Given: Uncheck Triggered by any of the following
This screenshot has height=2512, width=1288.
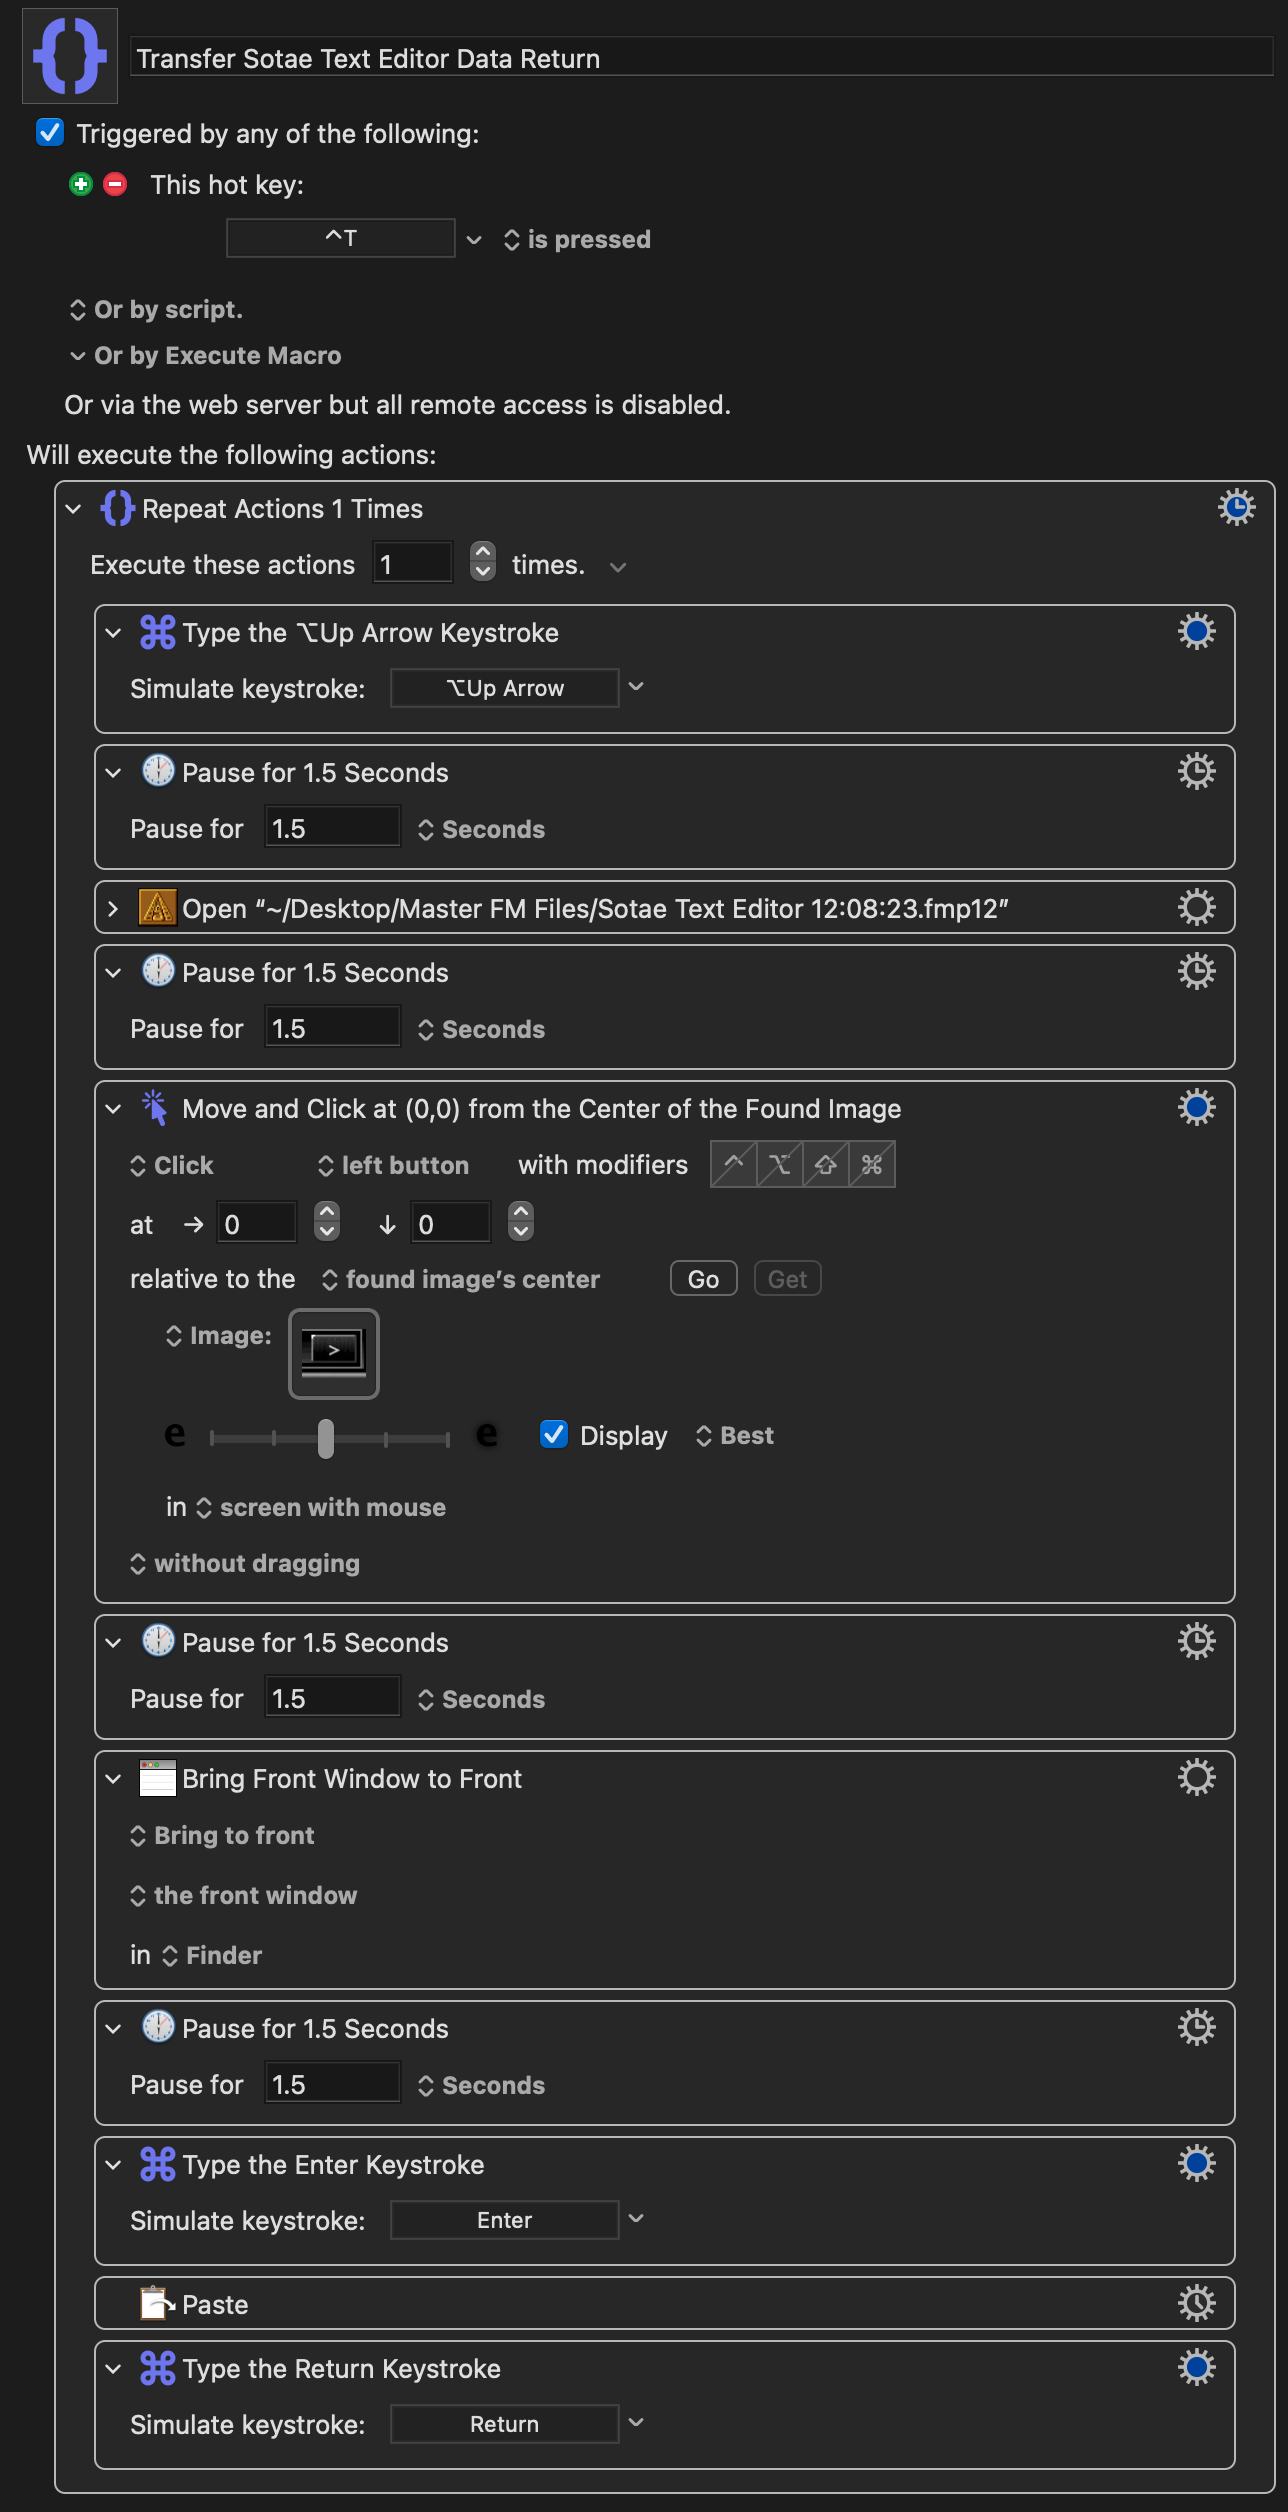Looking at the screenshot, I should [50, 132].
